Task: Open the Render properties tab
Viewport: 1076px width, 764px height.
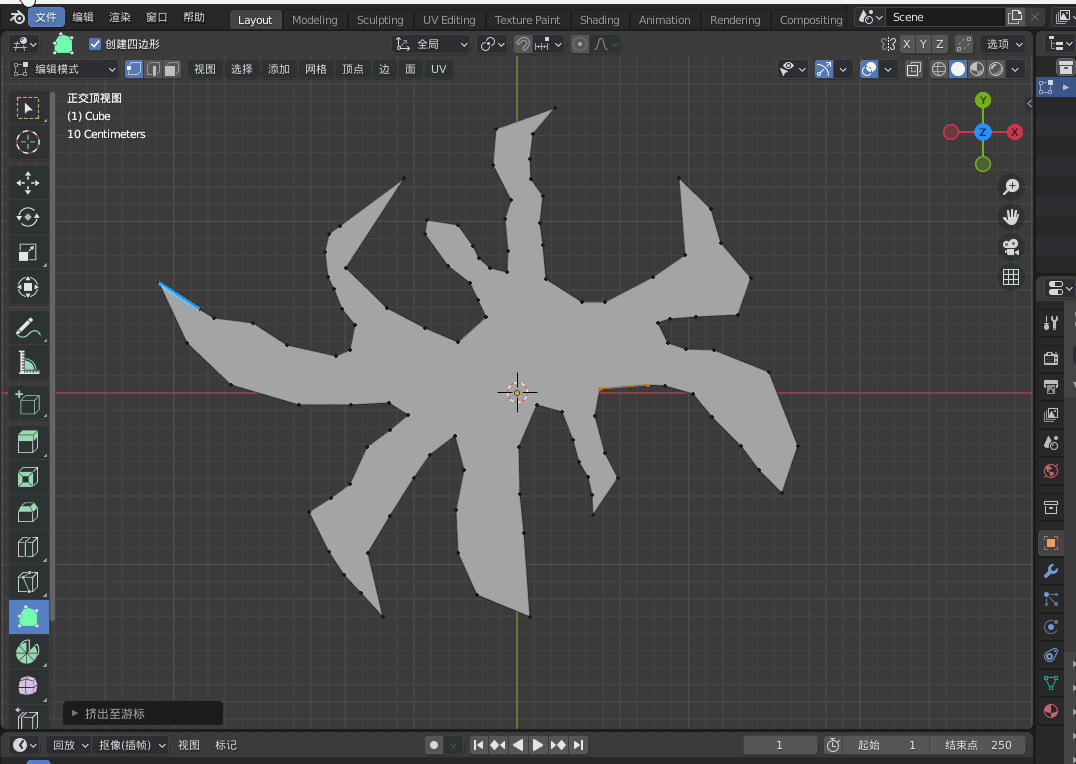Action: (1051, 358)
